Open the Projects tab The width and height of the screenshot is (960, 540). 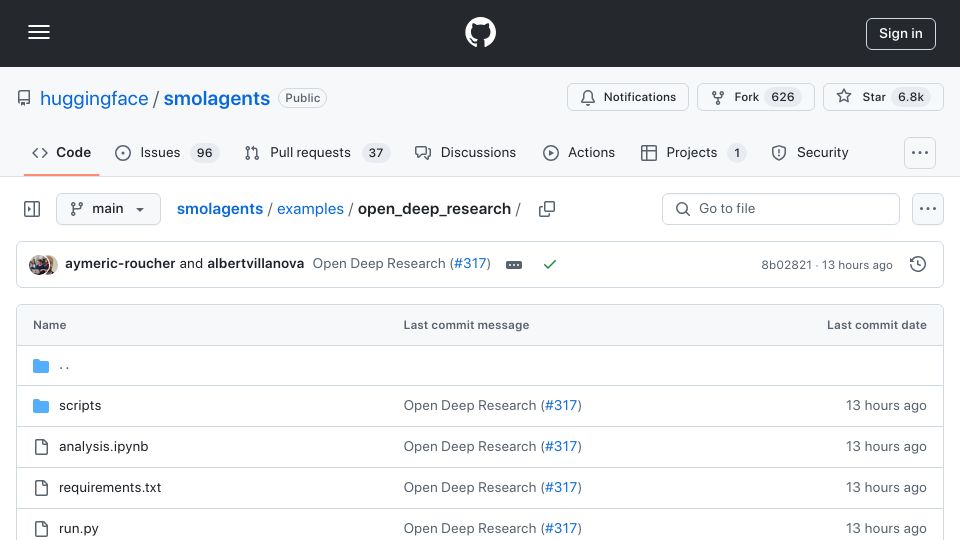click(693, 152)
